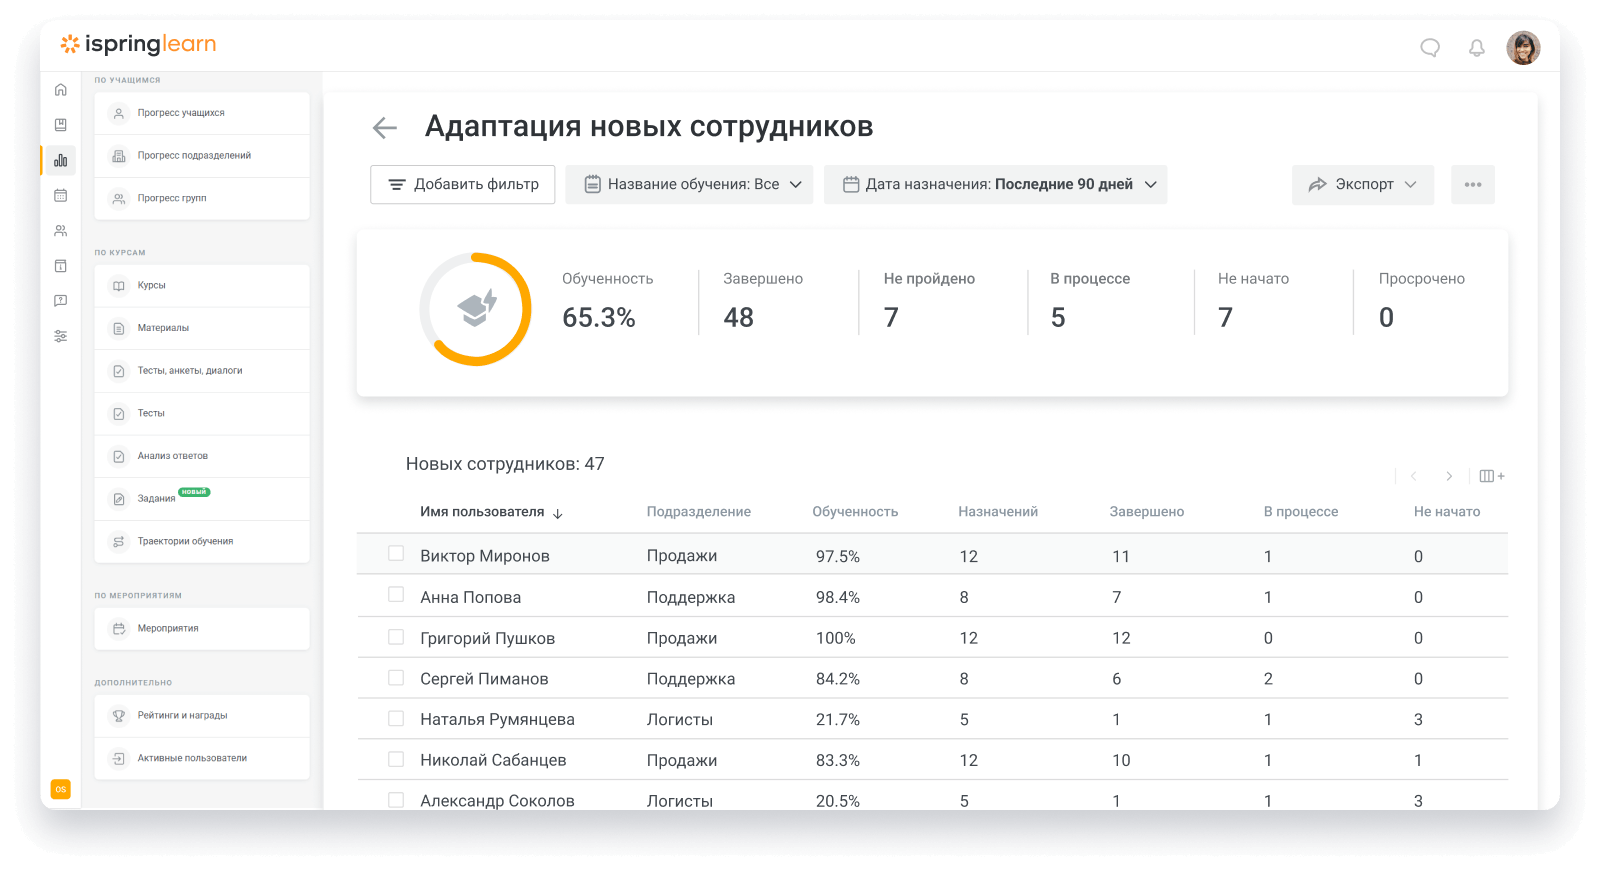1600x870 pixels.
Task: Open the three-dots more options button
Action: tap(1473, 185)
